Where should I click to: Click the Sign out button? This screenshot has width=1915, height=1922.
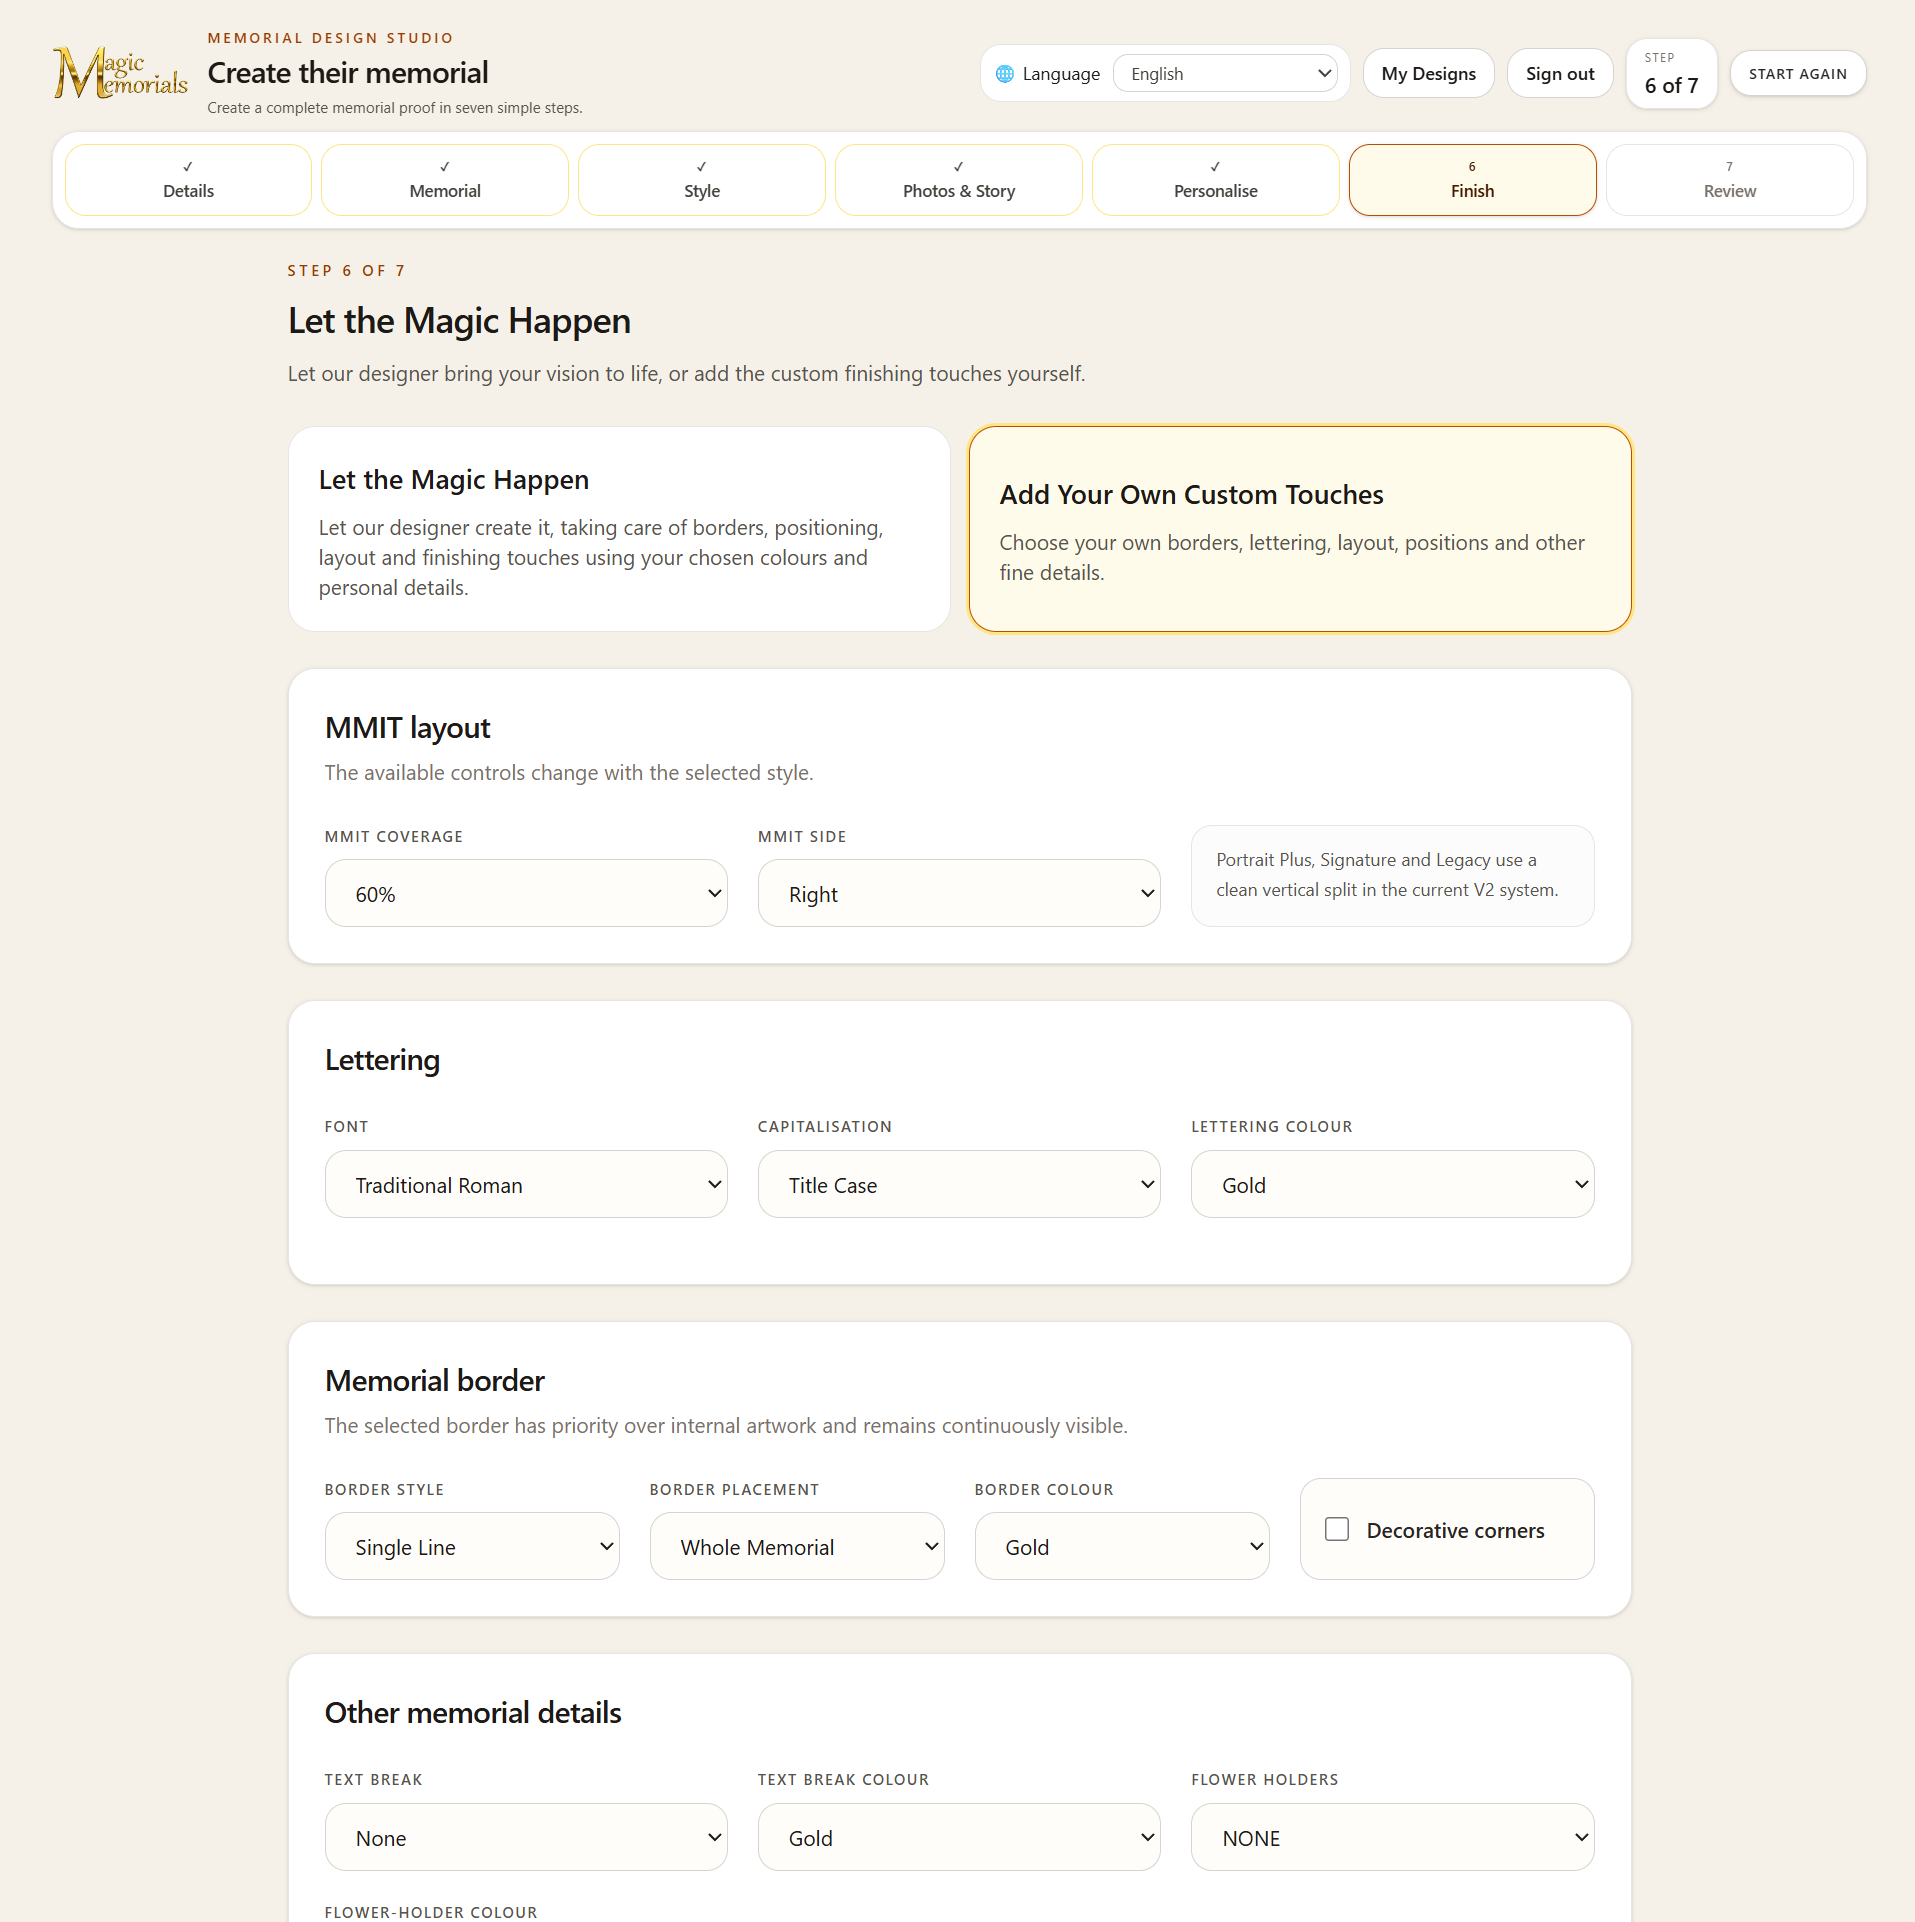(x=1560, y=74)
